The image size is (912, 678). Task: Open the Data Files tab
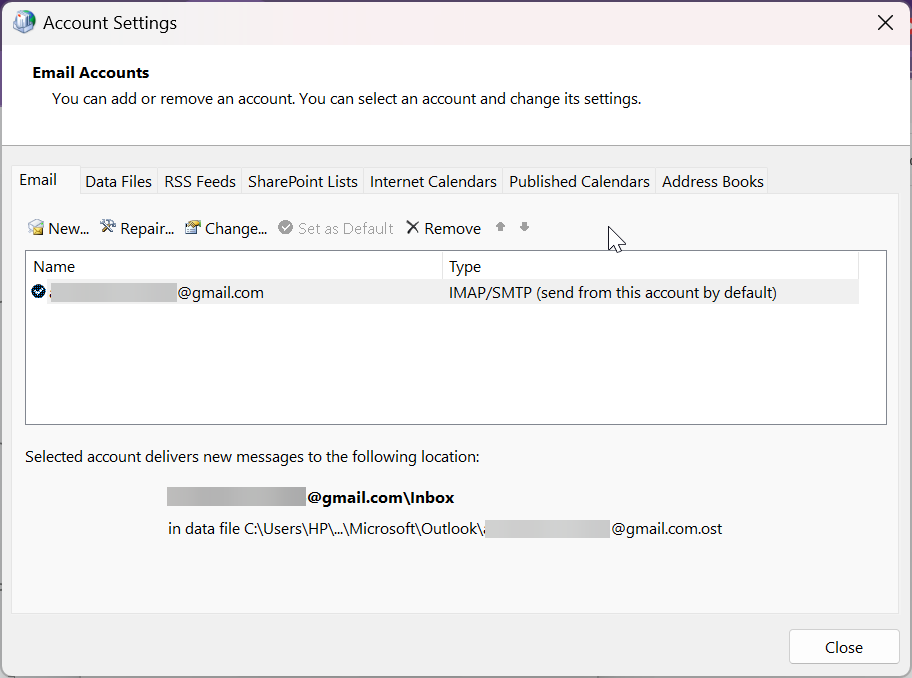click(119, 181)
